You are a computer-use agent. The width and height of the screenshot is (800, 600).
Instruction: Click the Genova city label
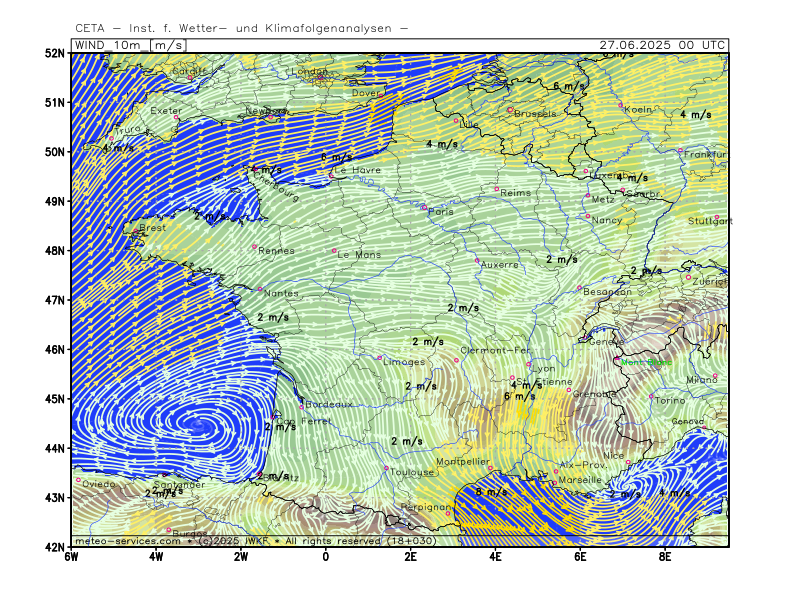pyautogui.click(x=688, y=421)
